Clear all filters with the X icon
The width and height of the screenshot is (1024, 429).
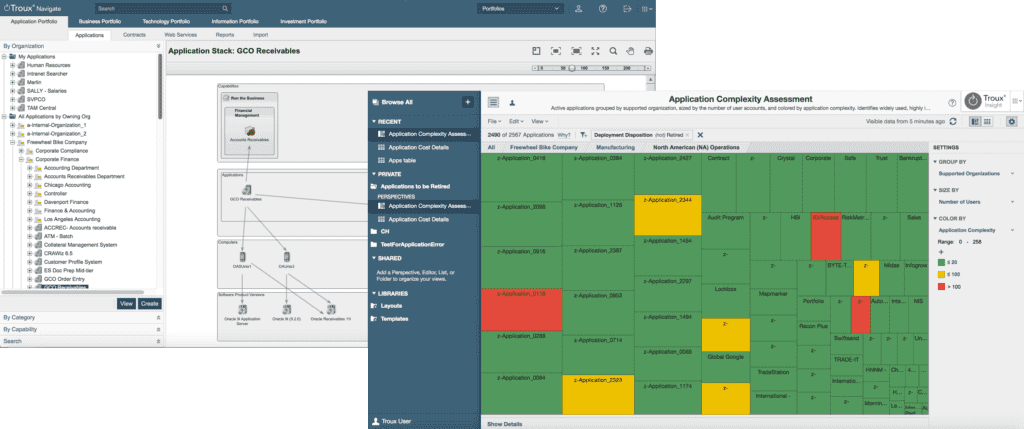pyautogui.click(x=700, y=135)
